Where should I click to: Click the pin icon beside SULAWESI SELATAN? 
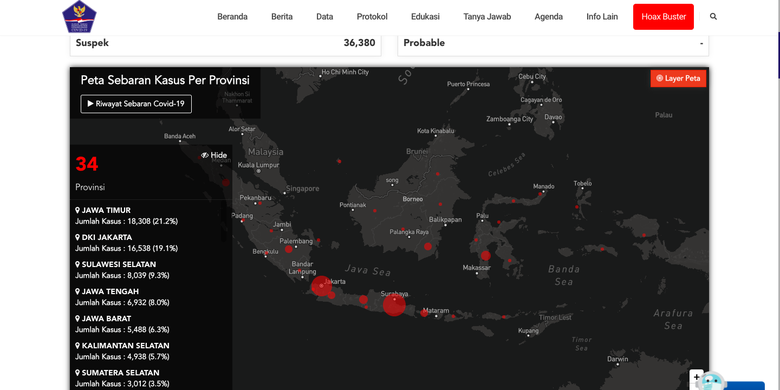click(78, 264)
